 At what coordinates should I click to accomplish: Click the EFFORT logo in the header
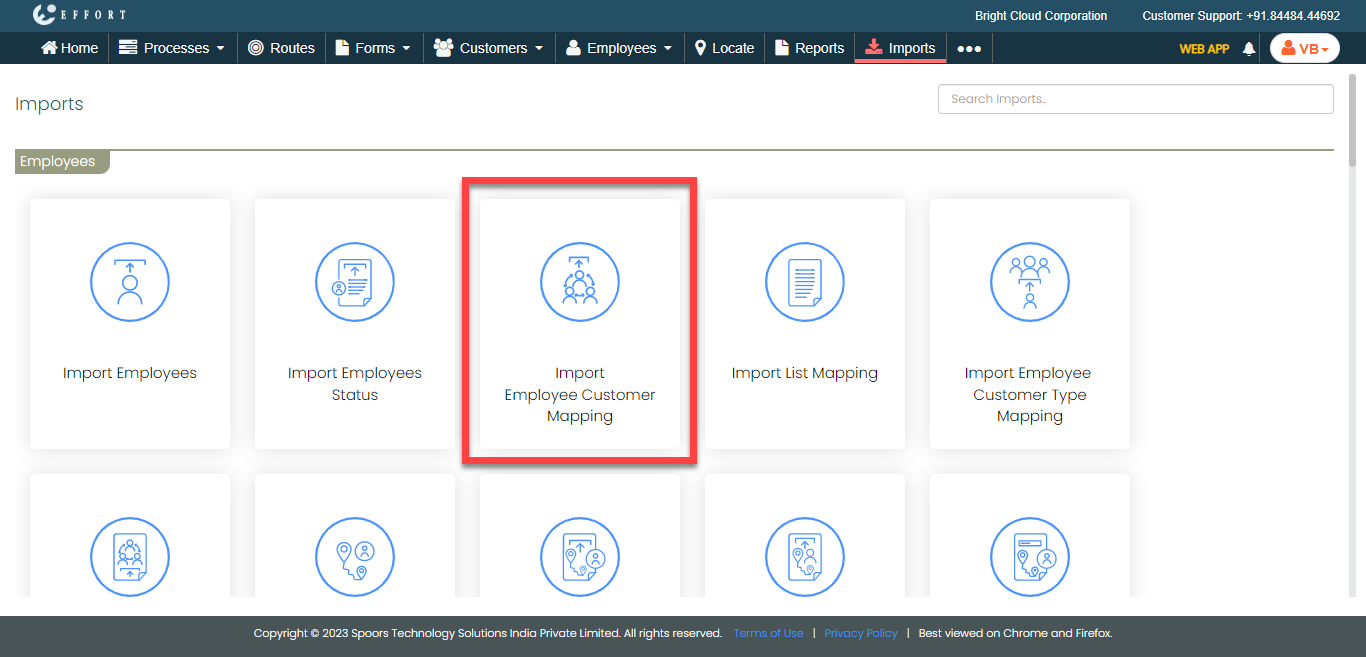click(x=80, y=15)
